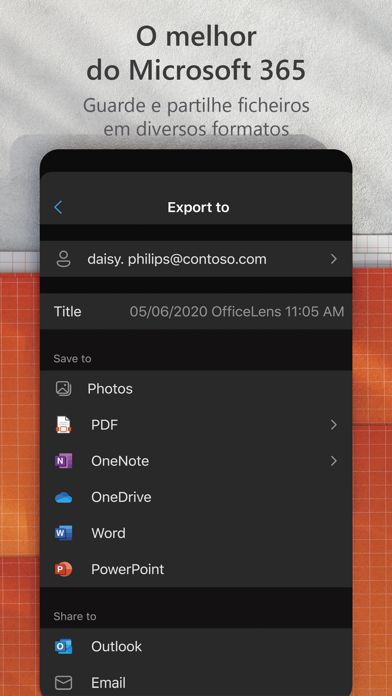This screenshot has height=696, width=392.
Task: Open account chevron beside daisy email
Action: click(x=334, y=259)
